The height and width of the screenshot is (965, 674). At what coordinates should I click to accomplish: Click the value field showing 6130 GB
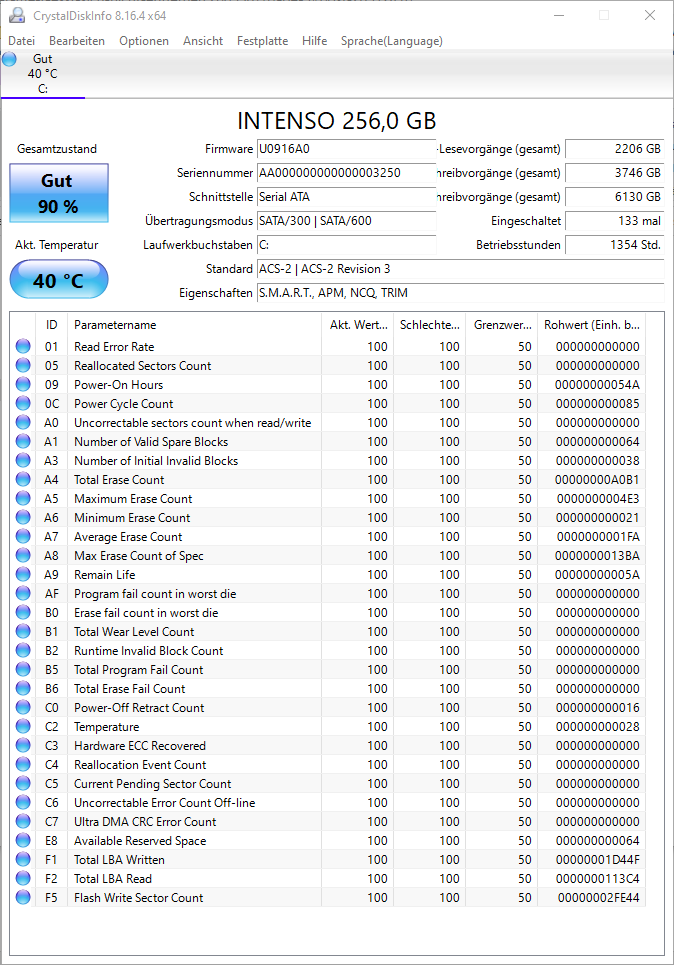coord(615,197)
